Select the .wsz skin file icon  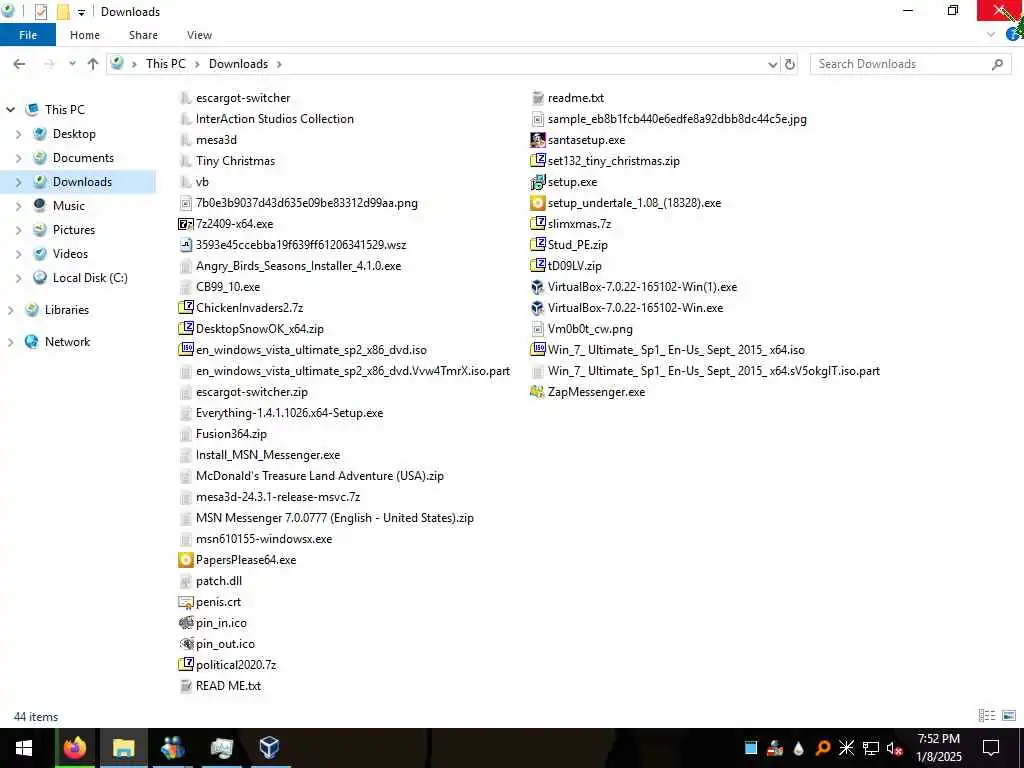[x=185, y=245]
